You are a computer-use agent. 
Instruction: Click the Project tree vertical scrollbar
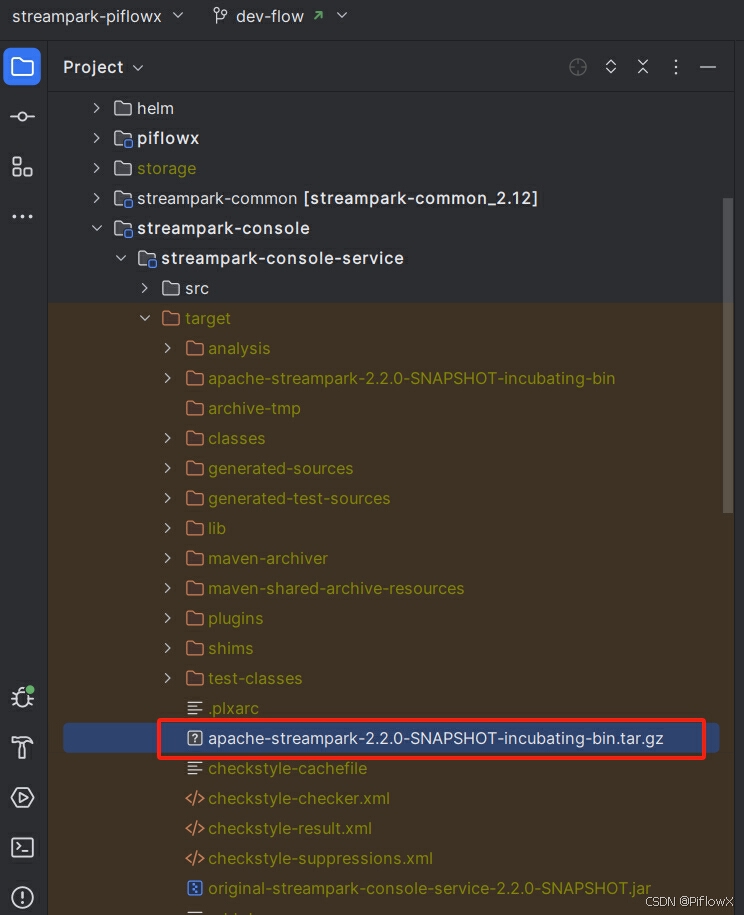(728, 355)
